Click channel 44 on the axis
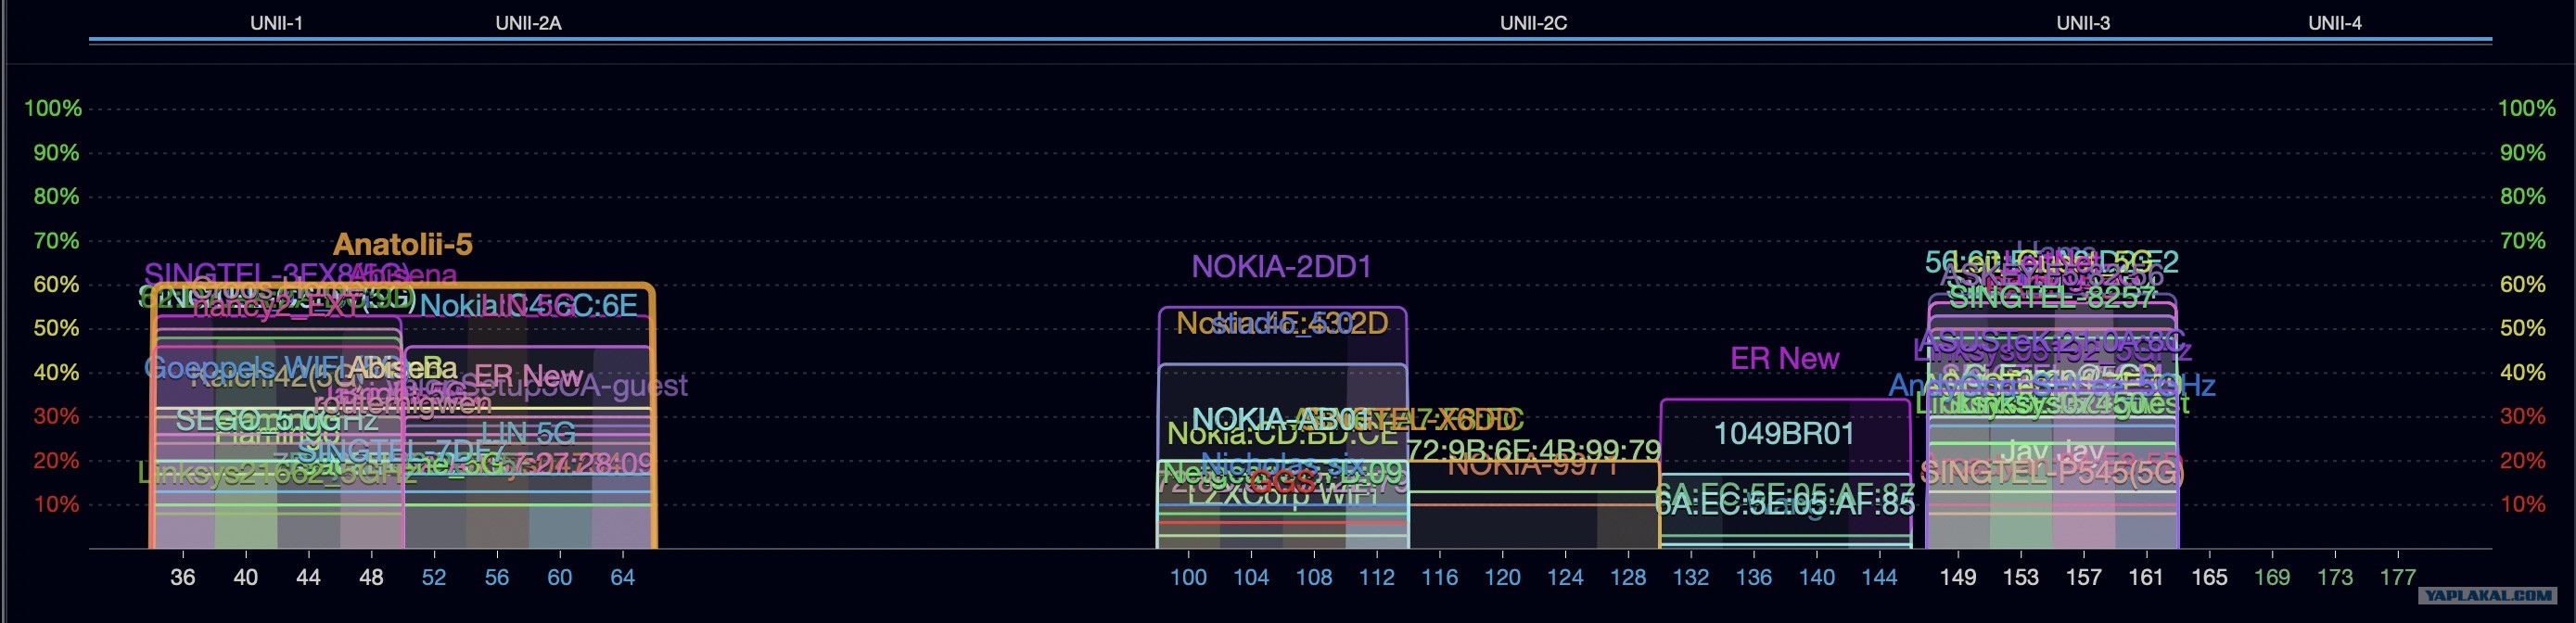The width and height of the screenshot is (2576, 623). 308,577
